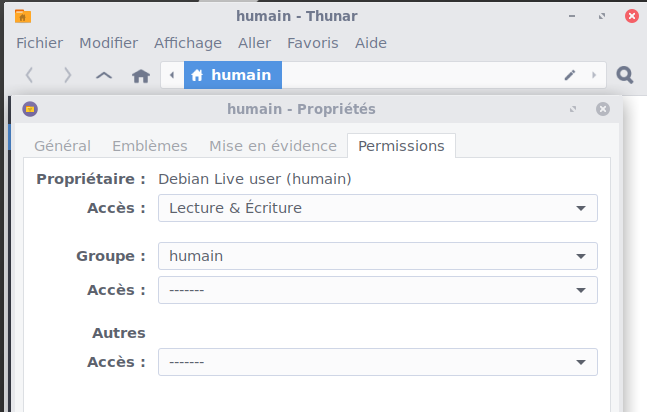Click the humain path bar button
The width and height of the screenshot is (647, 412).
(x=232, y=75)
